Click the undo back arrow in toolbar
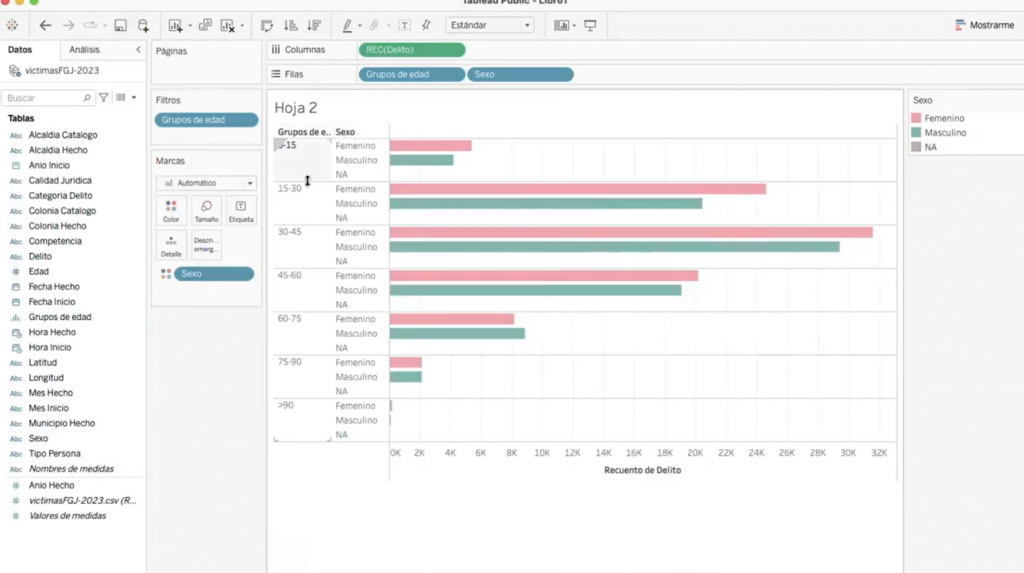This screenshot has width=1024, height=573. pos(45,25)
